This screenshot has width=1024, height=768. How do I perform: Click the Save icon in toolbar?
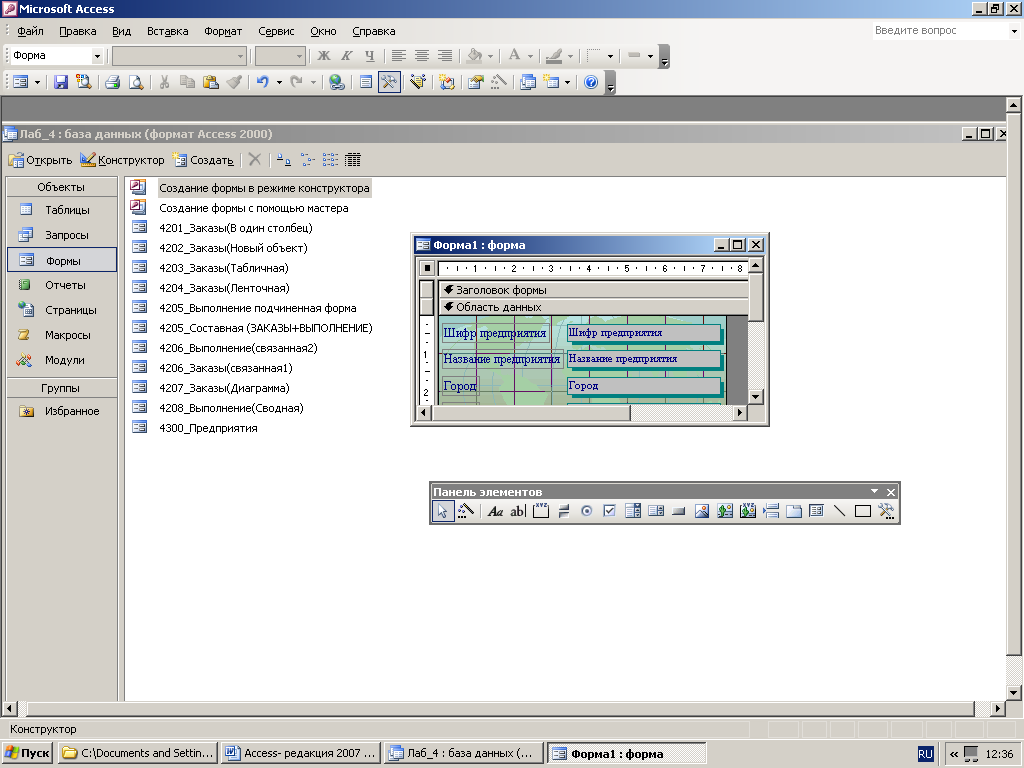pyautogui.click(x=61, y=82)
